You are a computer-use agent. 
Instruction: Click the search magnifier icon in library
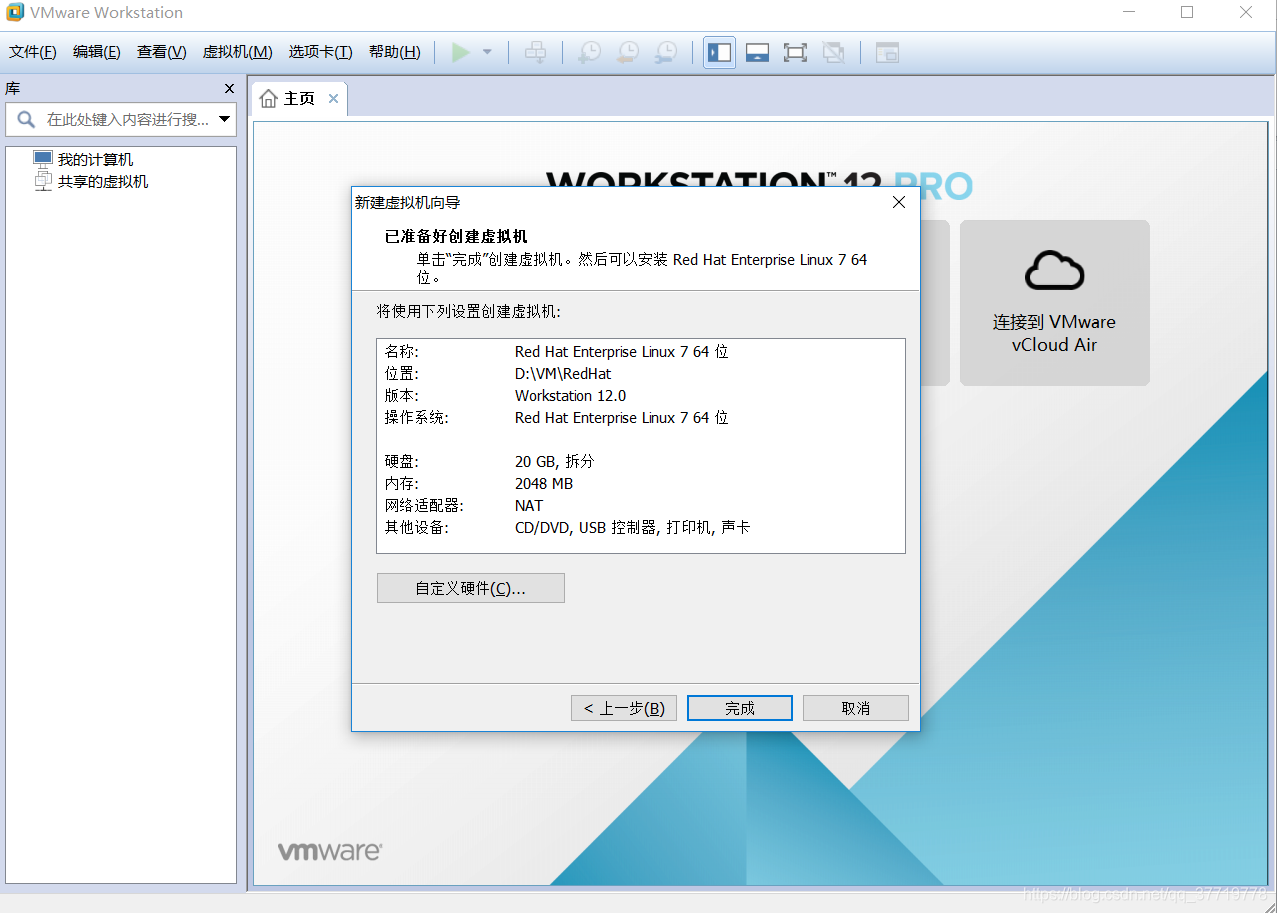click(26, 120)
